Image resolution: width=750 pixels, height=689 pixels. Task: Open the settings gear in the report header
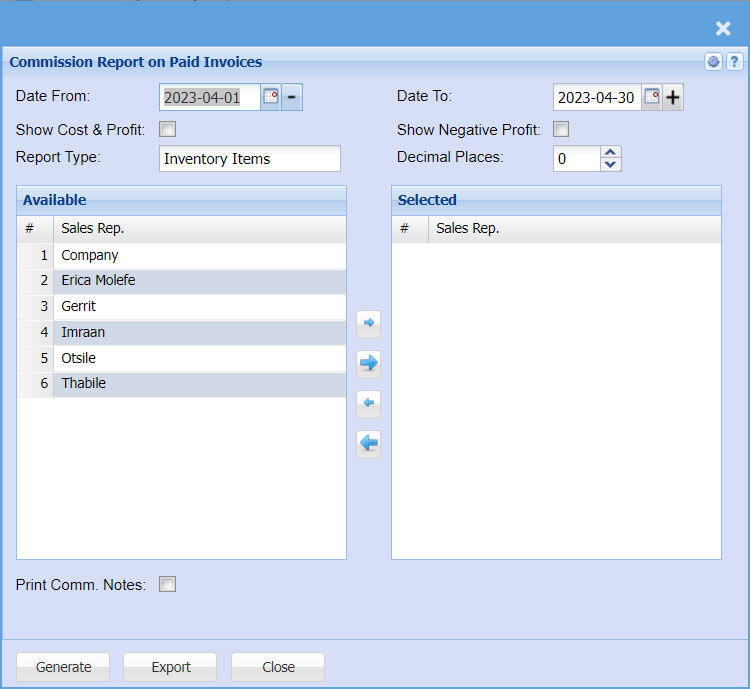coord(713,62)
